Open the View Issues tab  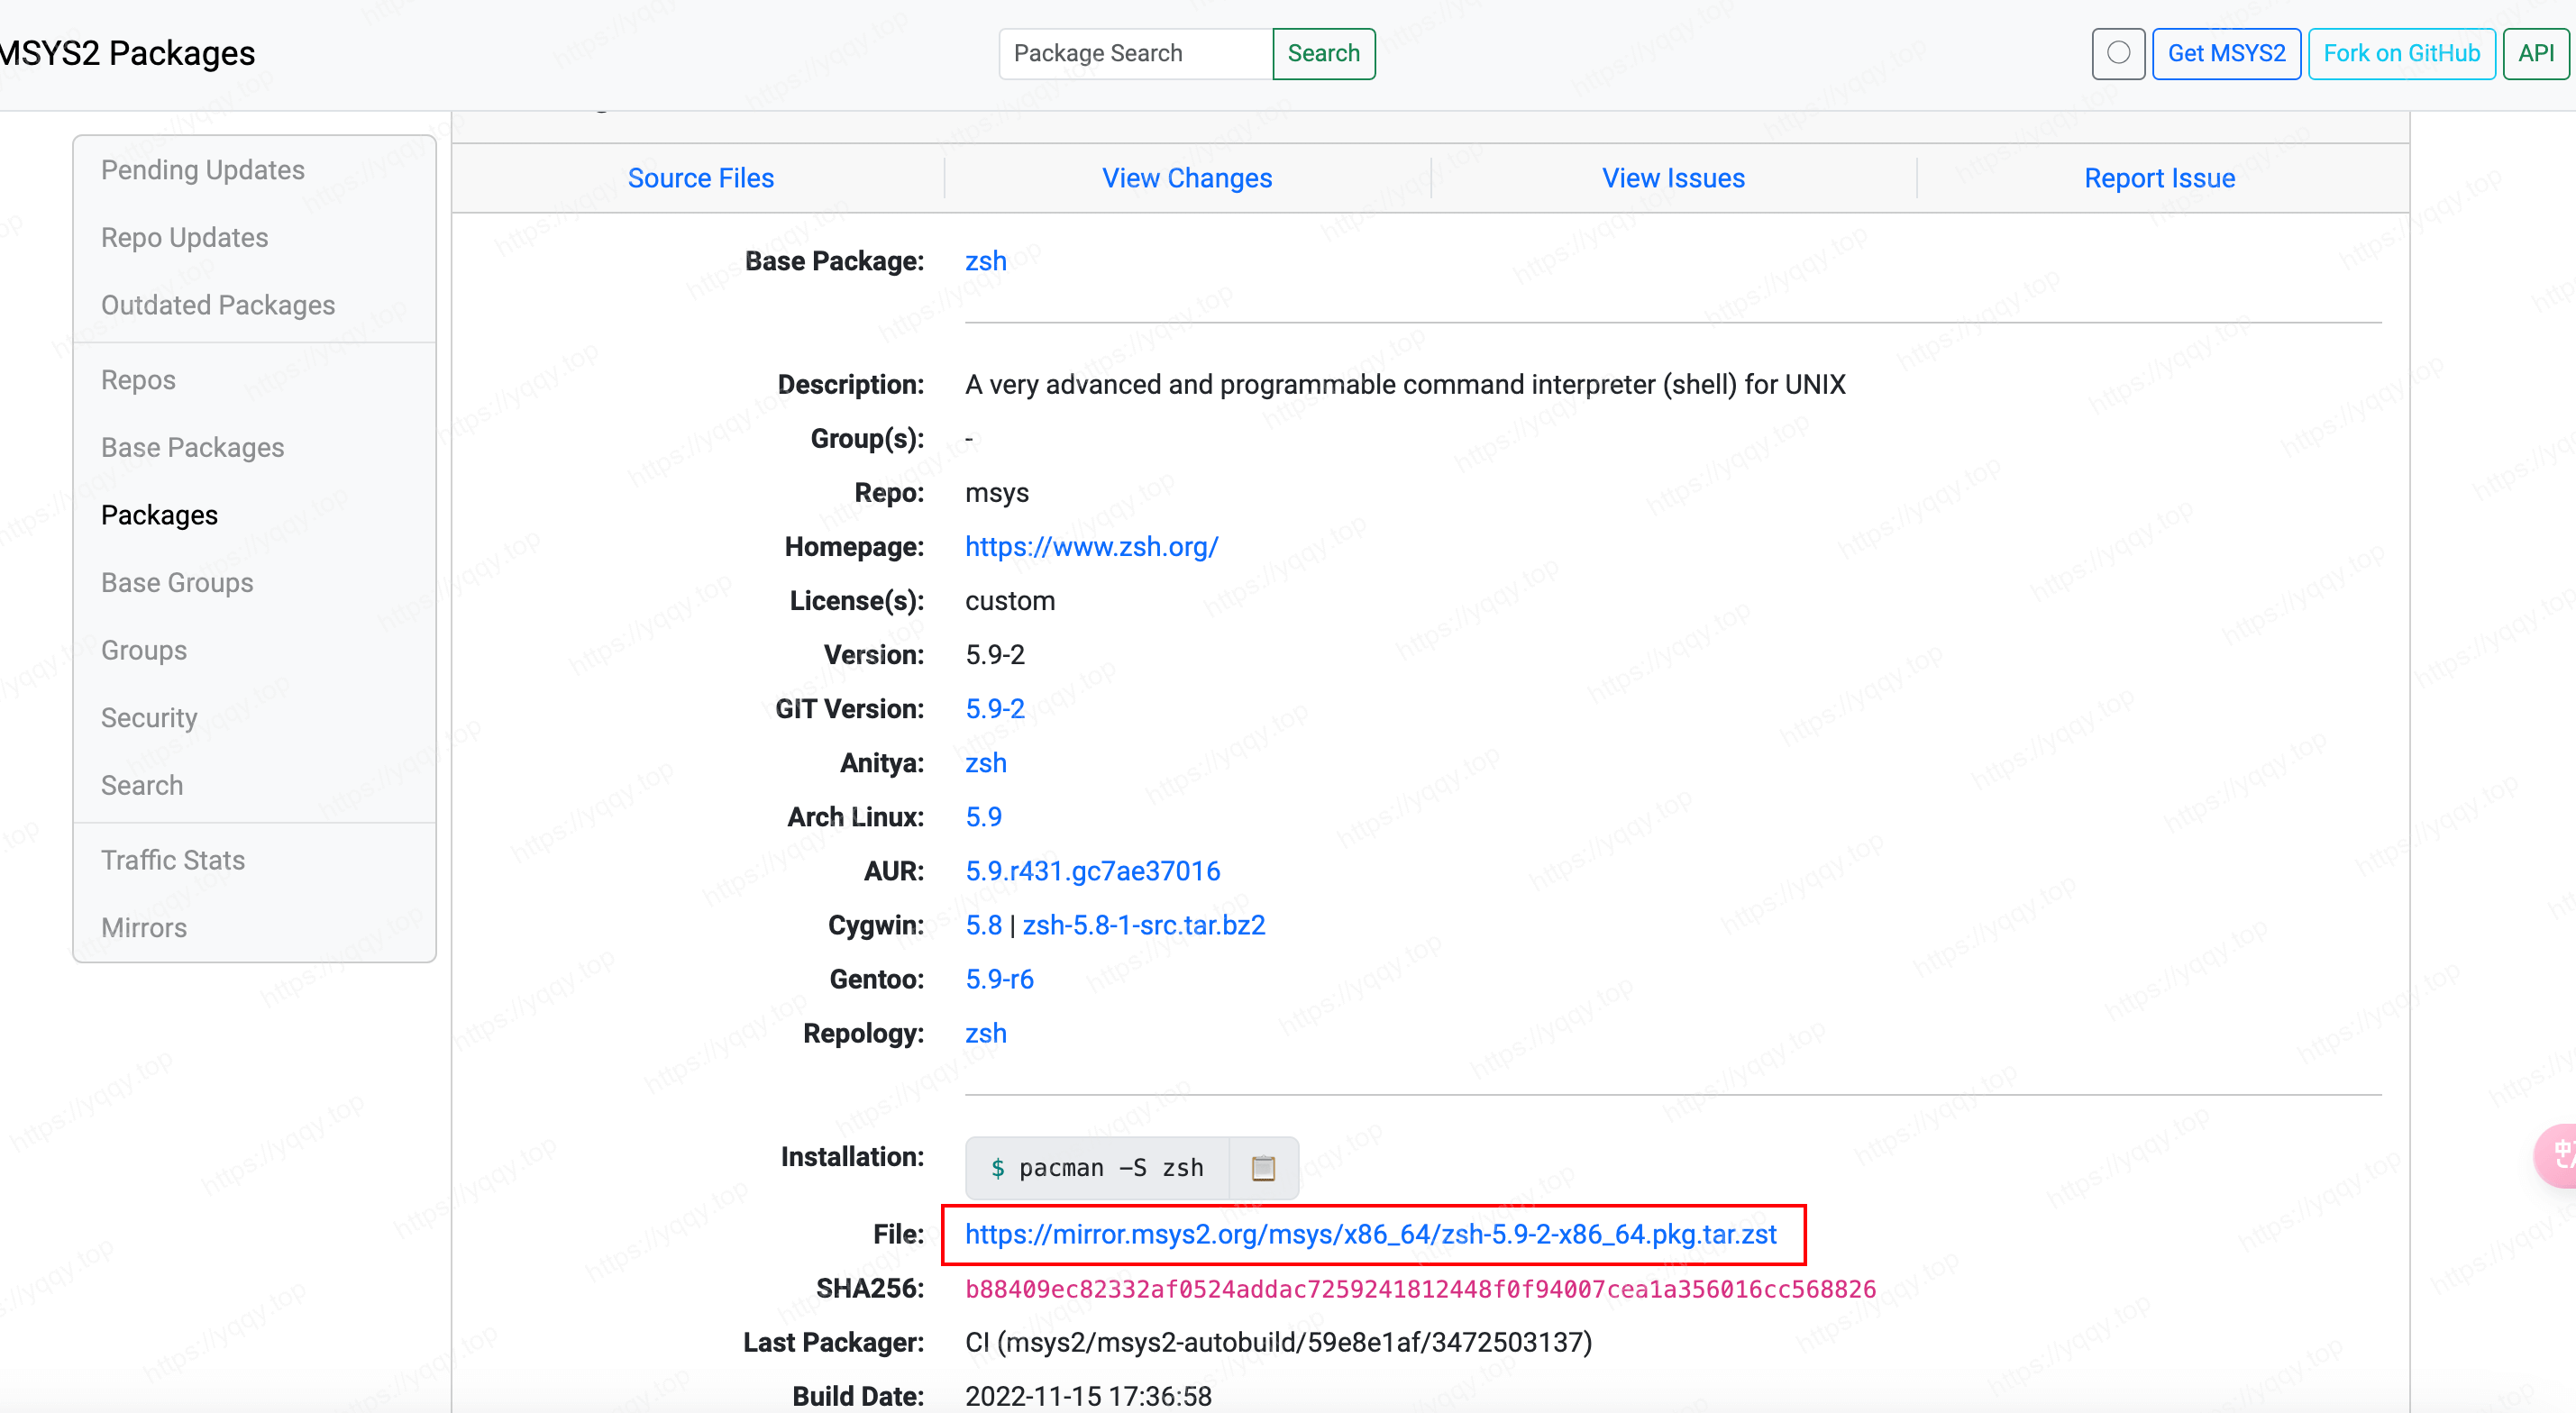pos(1673,178)
